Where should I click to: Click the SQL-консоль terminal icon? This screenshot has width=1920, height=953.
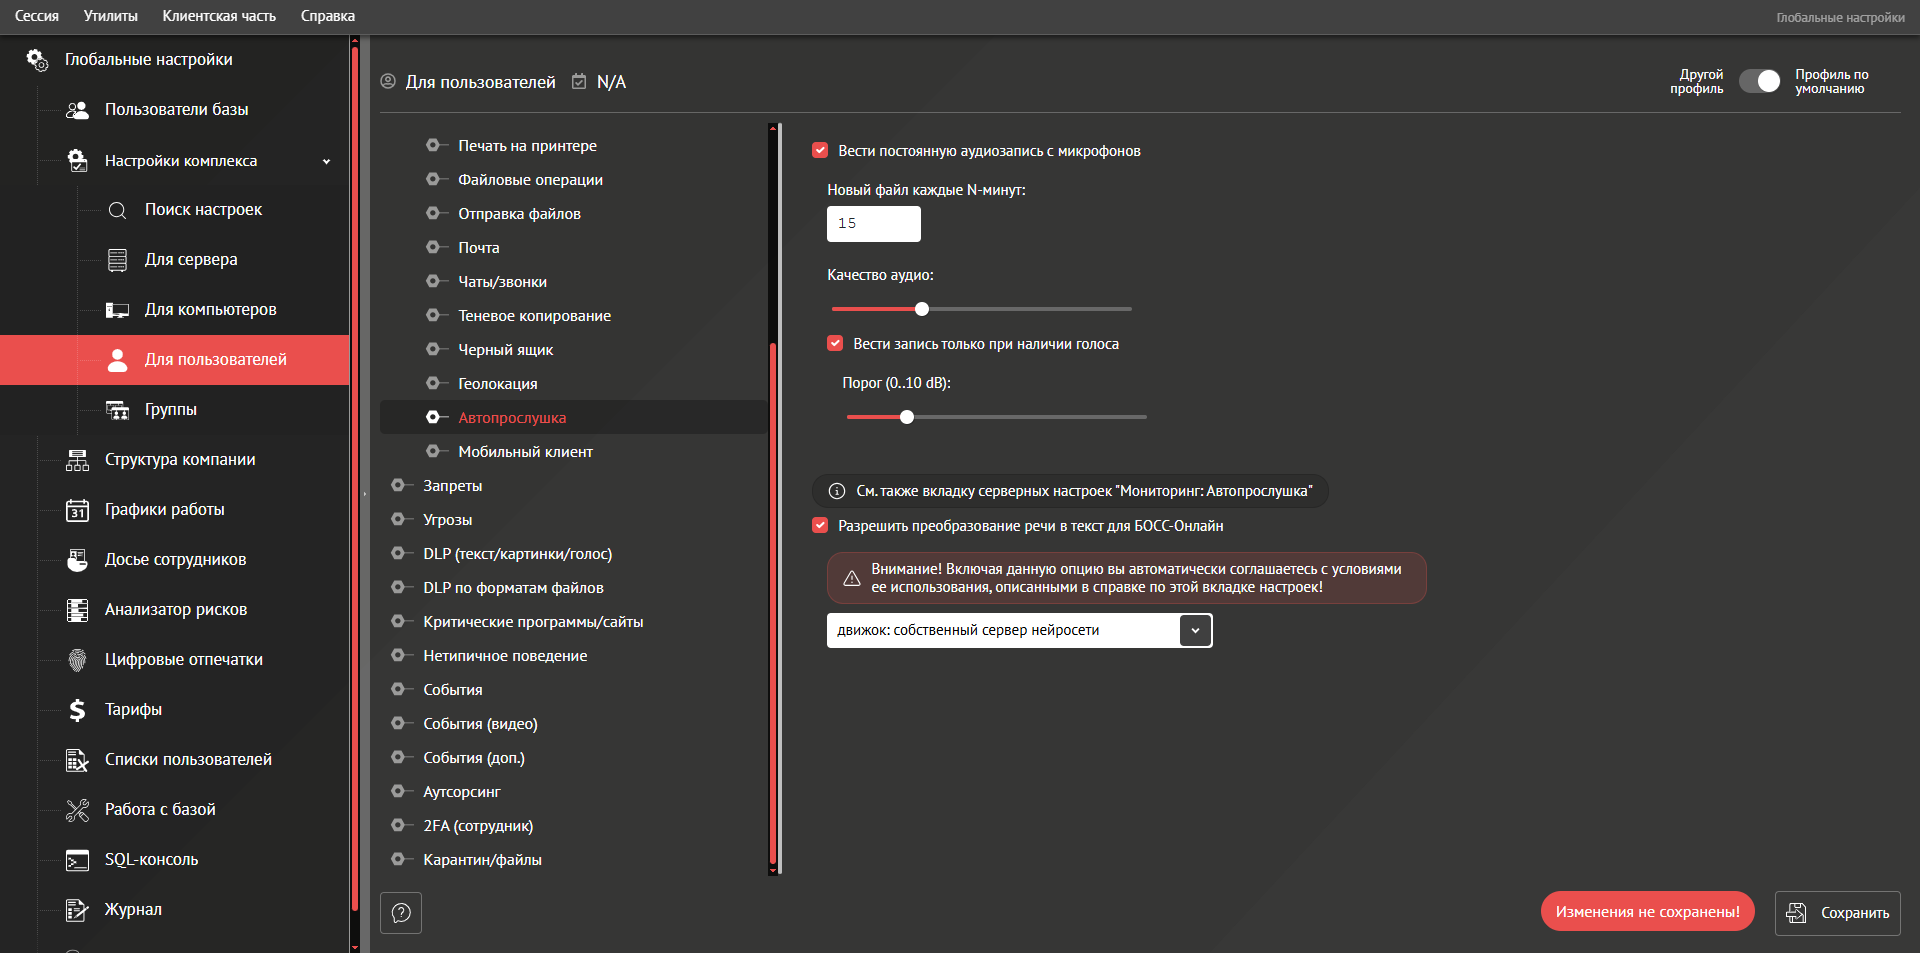click(x=77, y=860)
